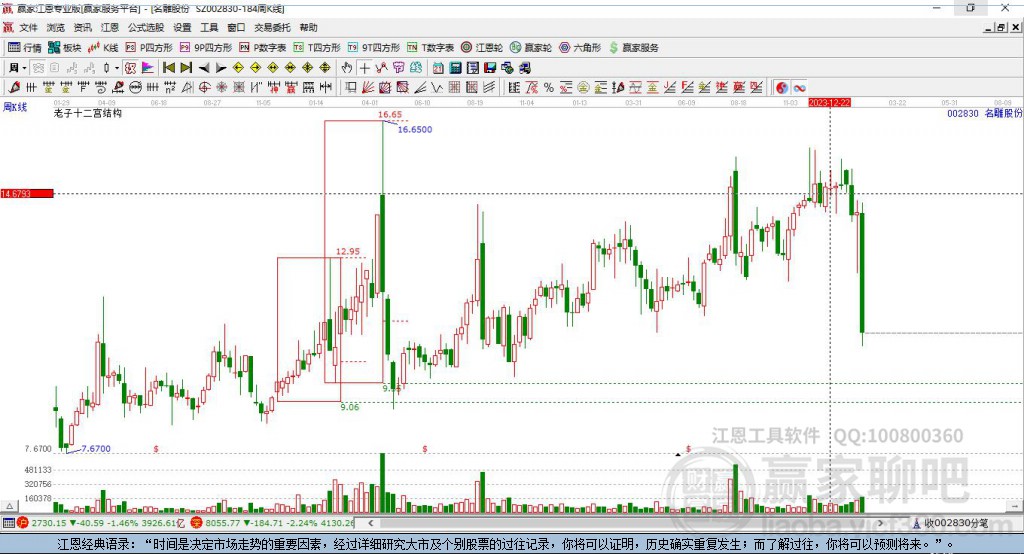Click the 12.95 red price label
Screen dimensions: 1024x554
point(348,251)
